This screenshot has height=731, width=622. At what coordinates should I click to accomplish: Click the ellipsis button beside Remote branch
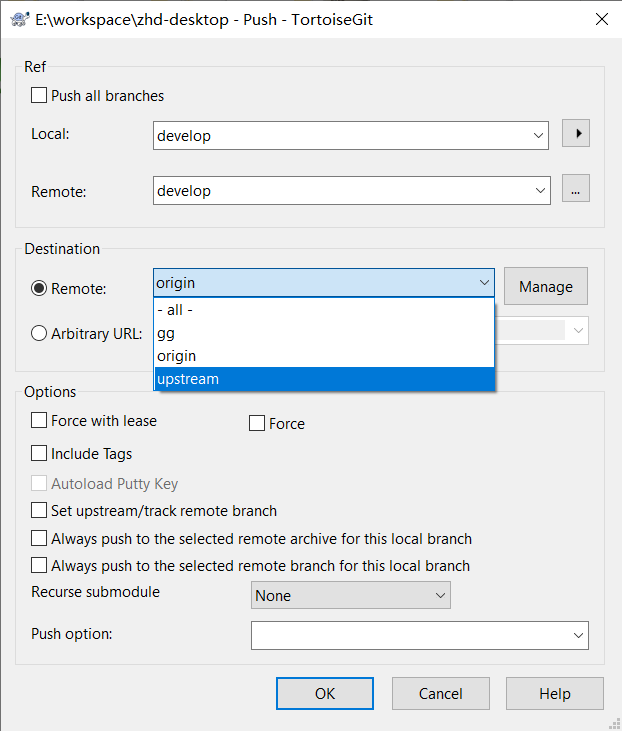575,188
